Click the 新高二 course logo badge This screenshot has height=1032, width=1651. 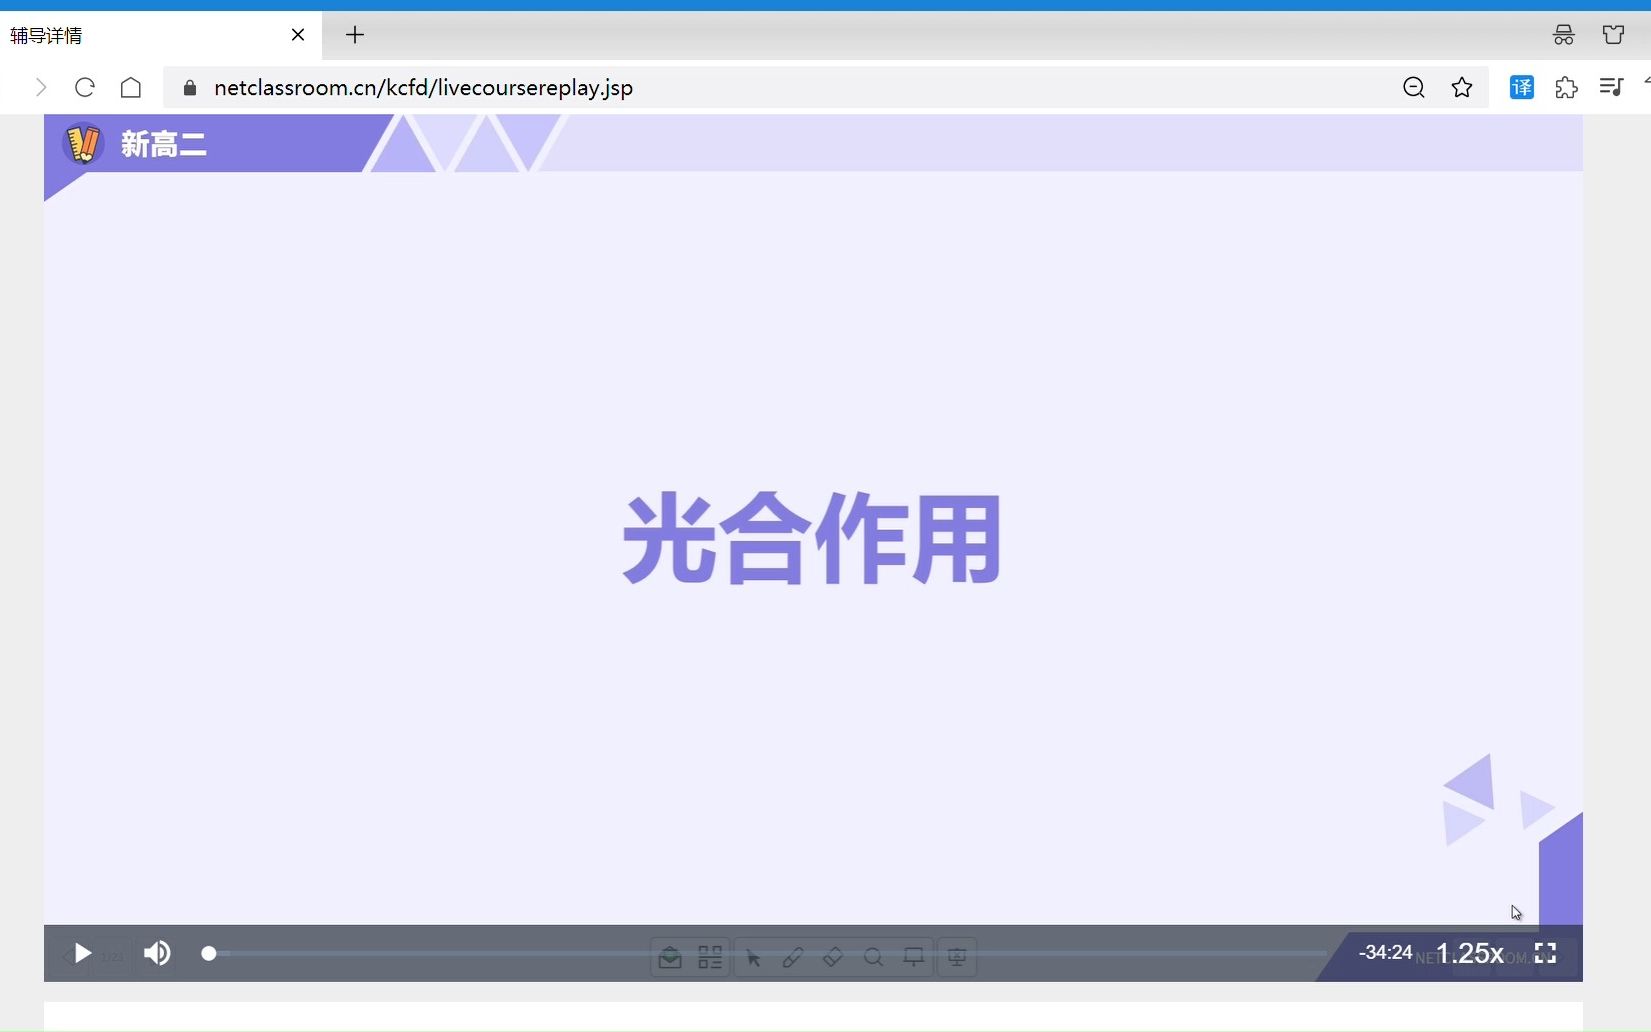tap(83, 144)
